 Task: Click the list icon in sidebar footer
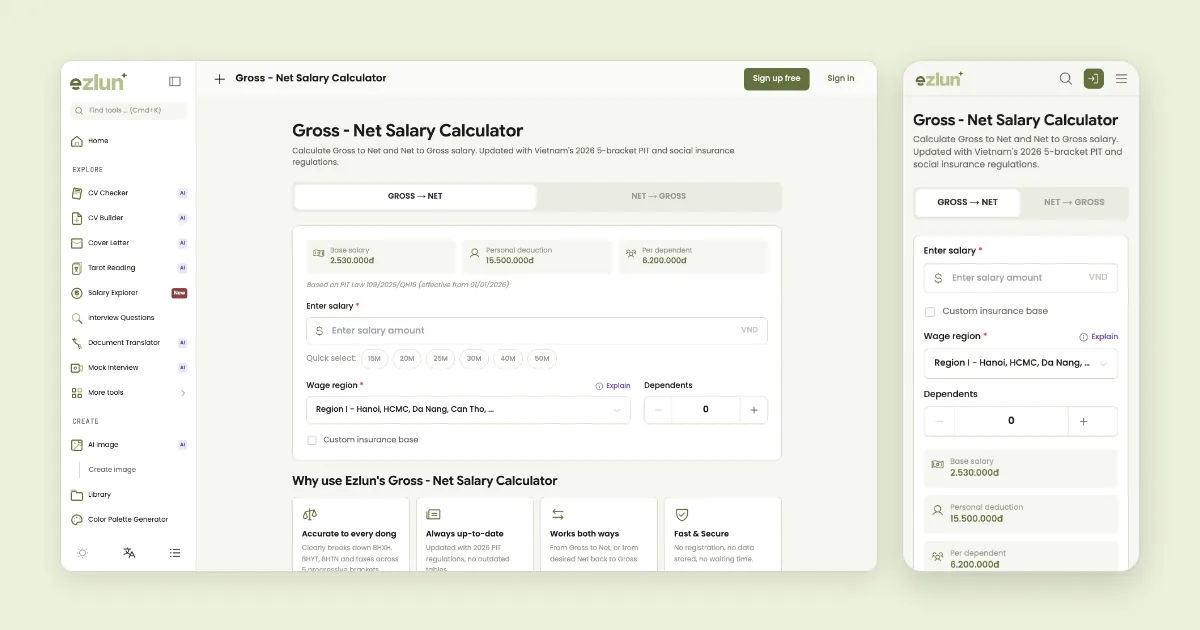(x=175, y=553)
